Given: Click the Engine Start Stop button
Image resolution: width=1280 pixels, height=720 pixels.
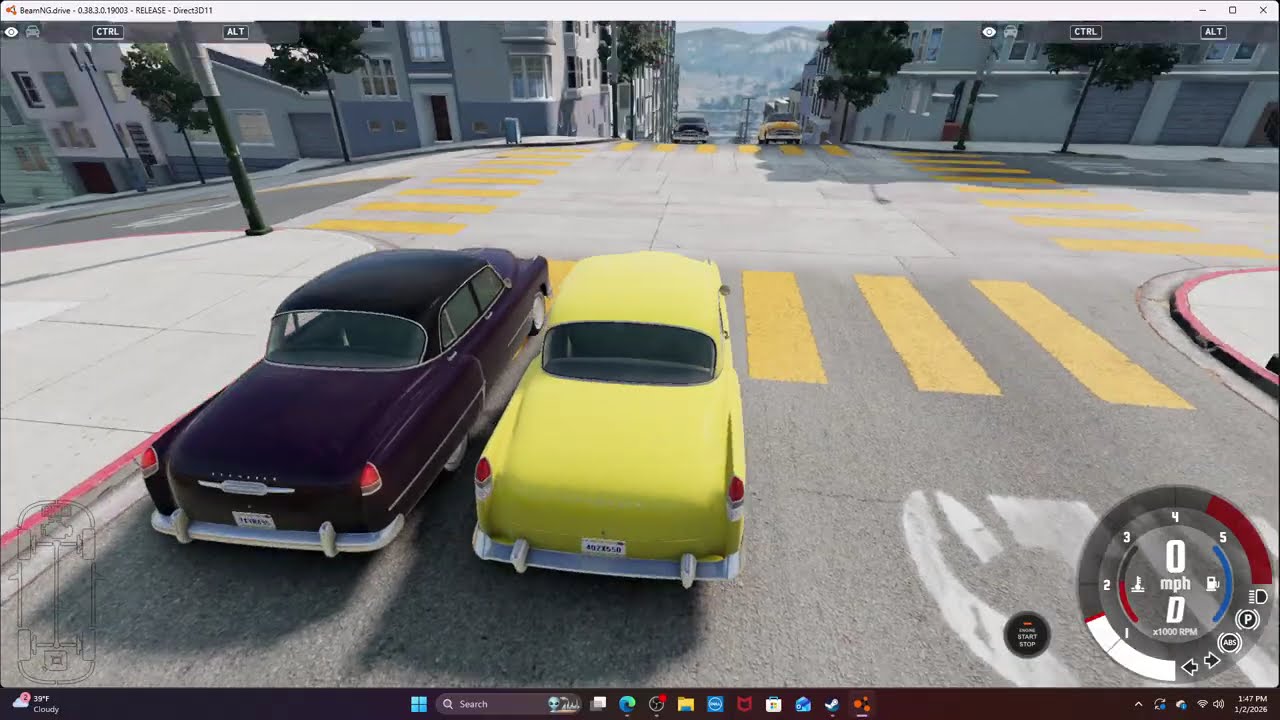Looking at the screenshot, I should [1027, 636].
